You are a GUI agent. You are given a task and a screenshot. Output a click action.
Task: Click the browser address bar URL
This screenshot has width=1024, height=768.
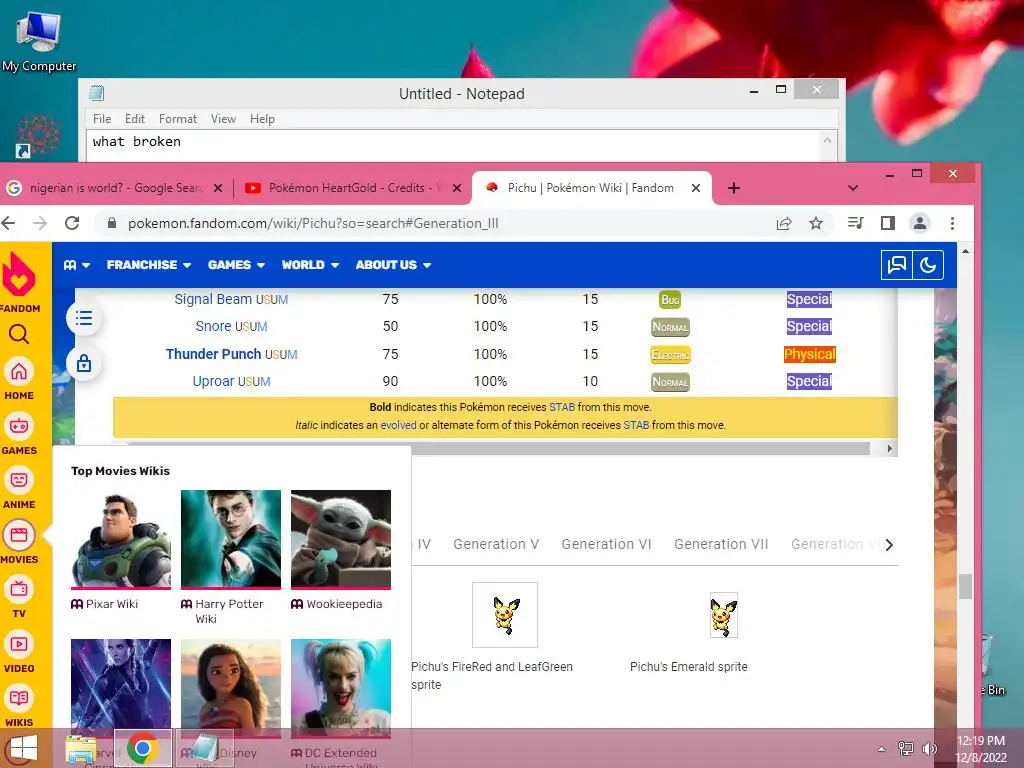(x=313, y=223)
